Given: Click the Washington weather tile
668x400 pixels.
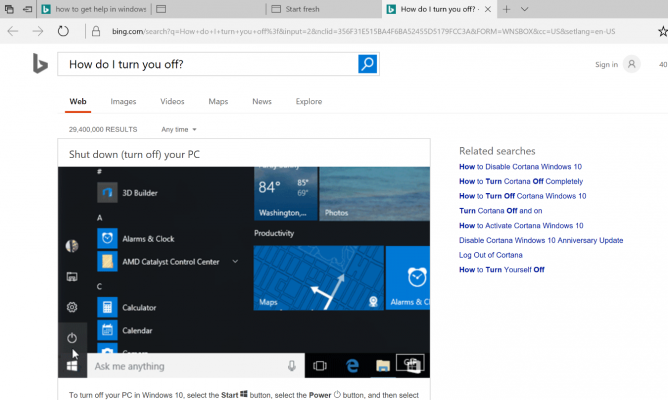Looking at the screenshot, I should [x=286, y=194].
